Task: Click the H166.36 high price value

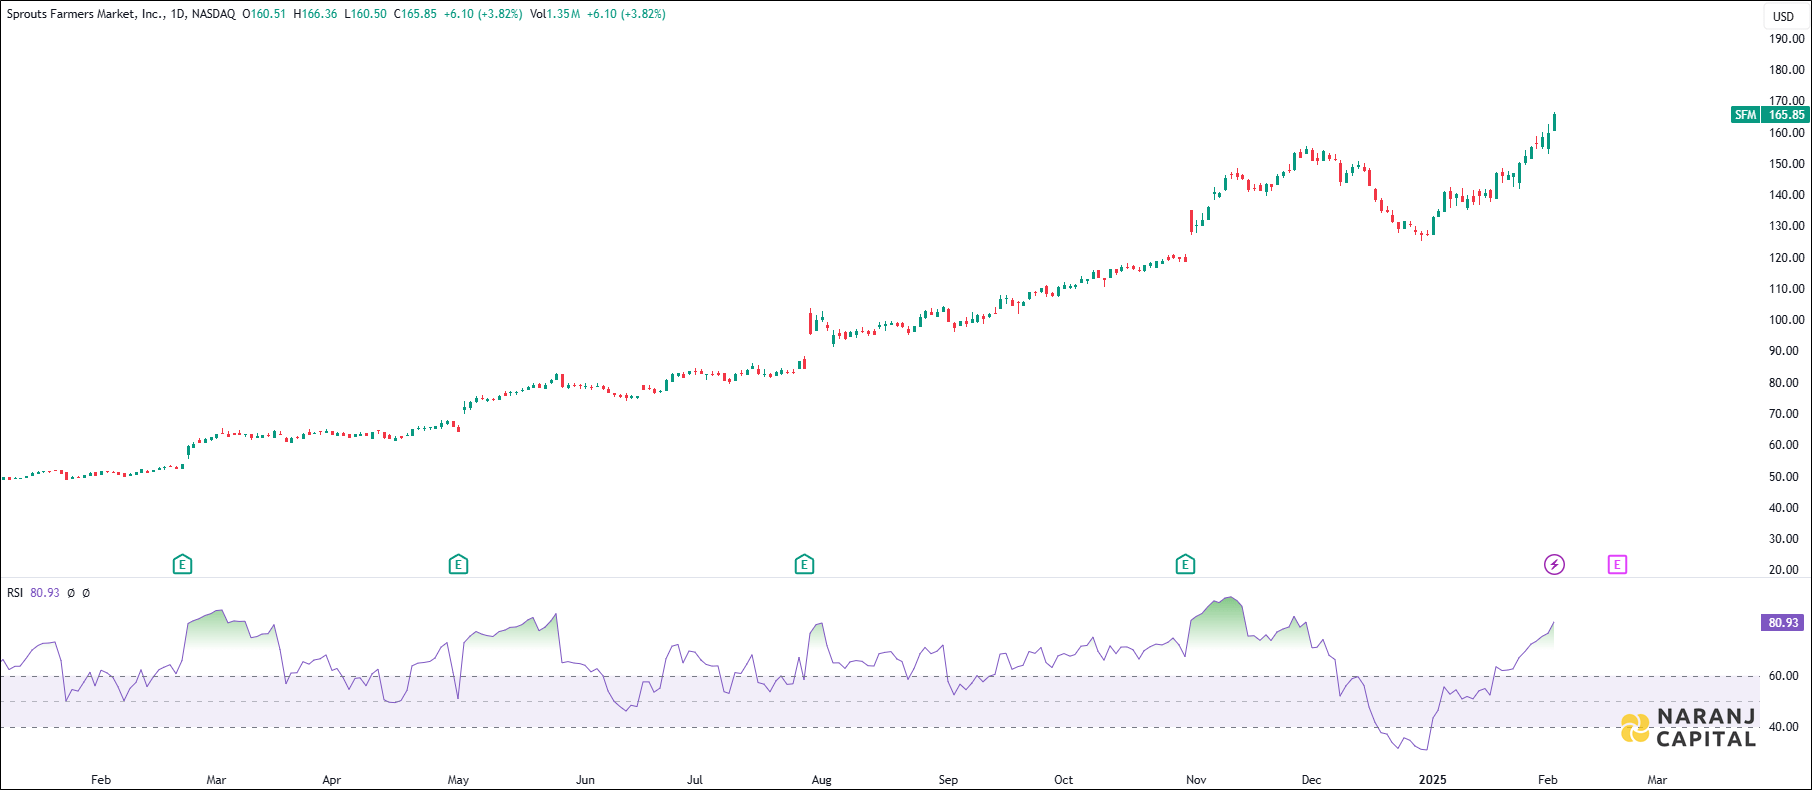Action: tap(315, 14)
